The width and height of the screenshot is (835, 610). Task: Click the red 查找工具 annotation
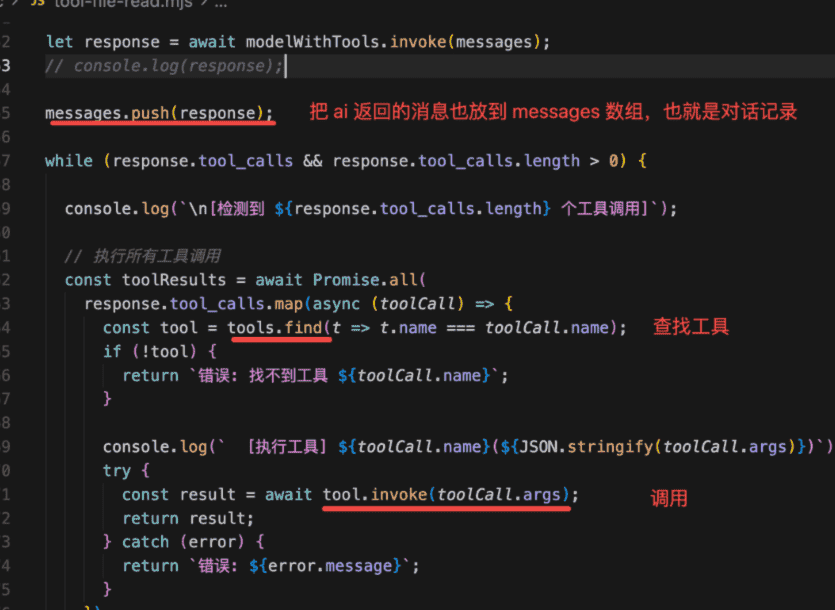pyautogui.click(x=691, y=327)
